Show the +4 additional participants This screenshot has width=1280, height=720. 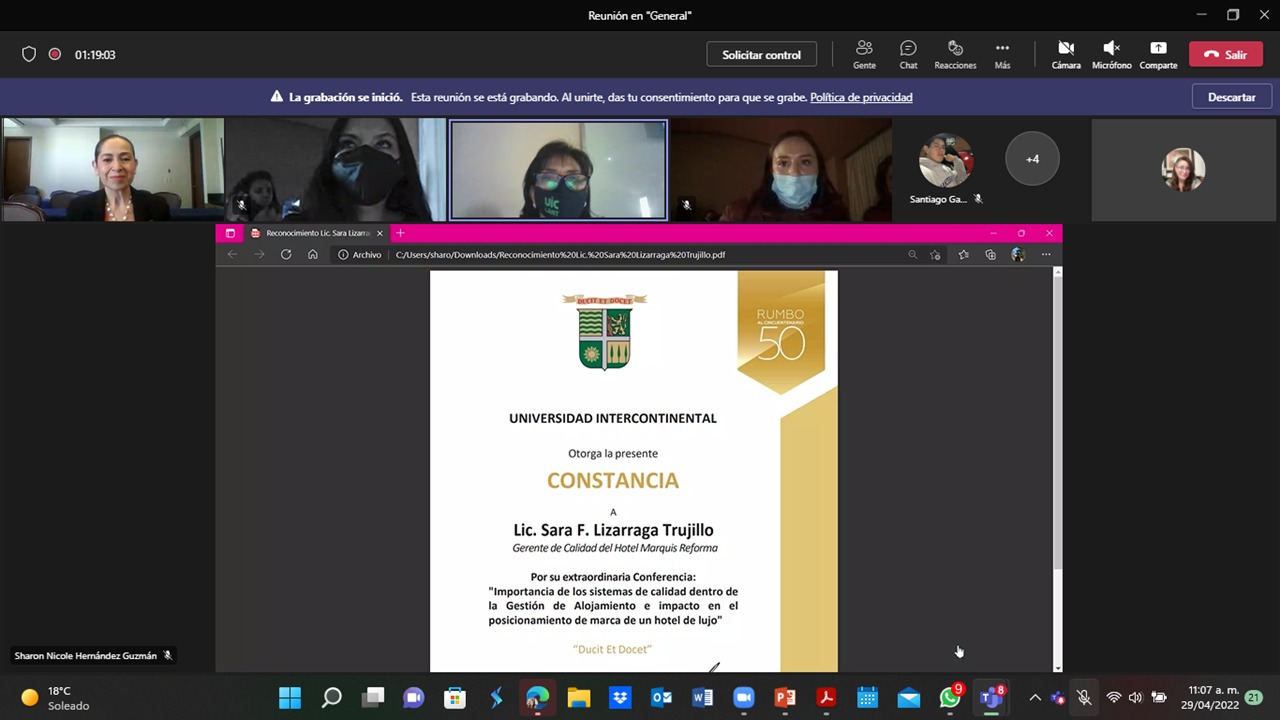pos(1032,159)
